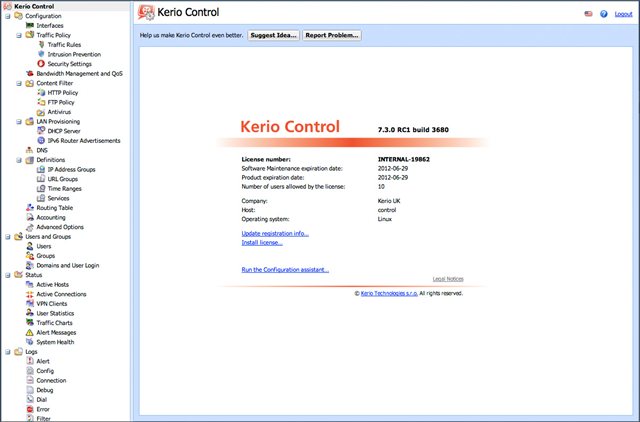
Task: Open the Alert log
Action: 43,361
